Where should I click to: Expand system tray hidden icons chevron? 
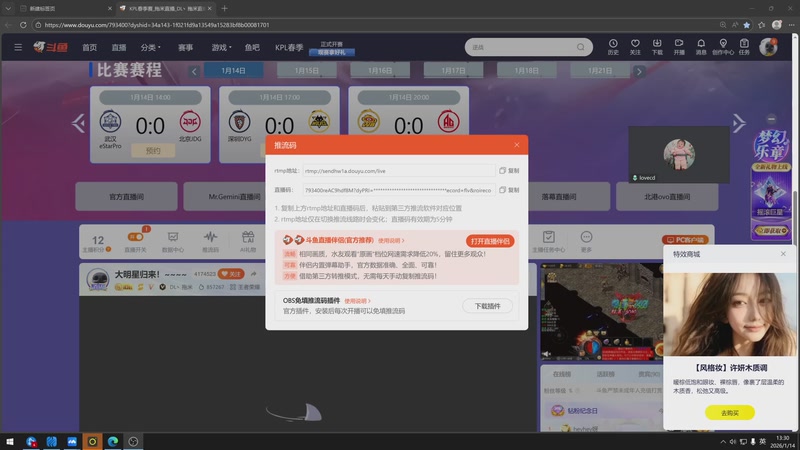[x=722, y=442]
